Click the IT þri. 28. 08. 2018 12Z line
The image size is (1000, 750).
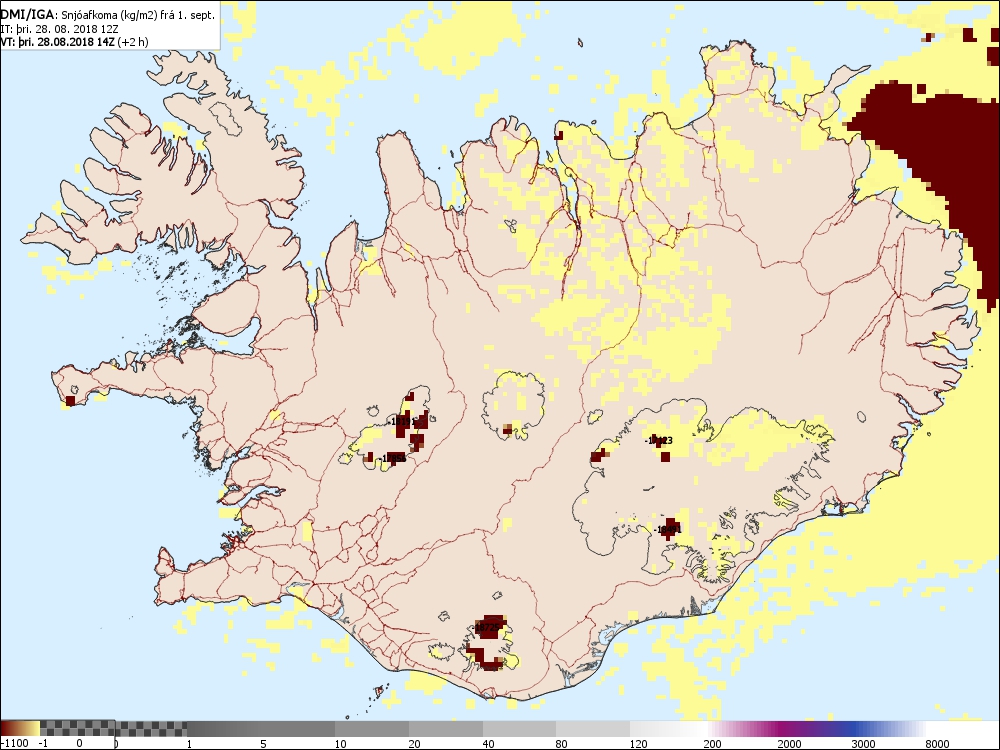59,29
